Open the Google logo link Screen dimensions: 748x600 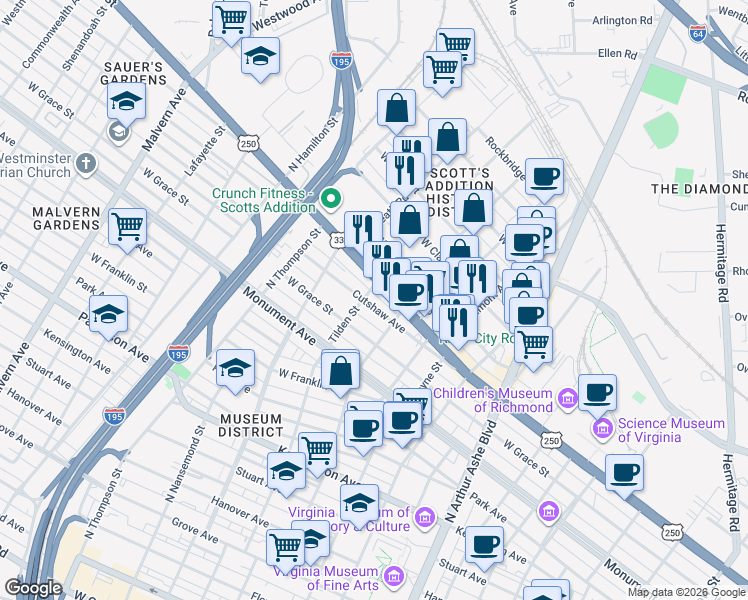tap(34, 588)
